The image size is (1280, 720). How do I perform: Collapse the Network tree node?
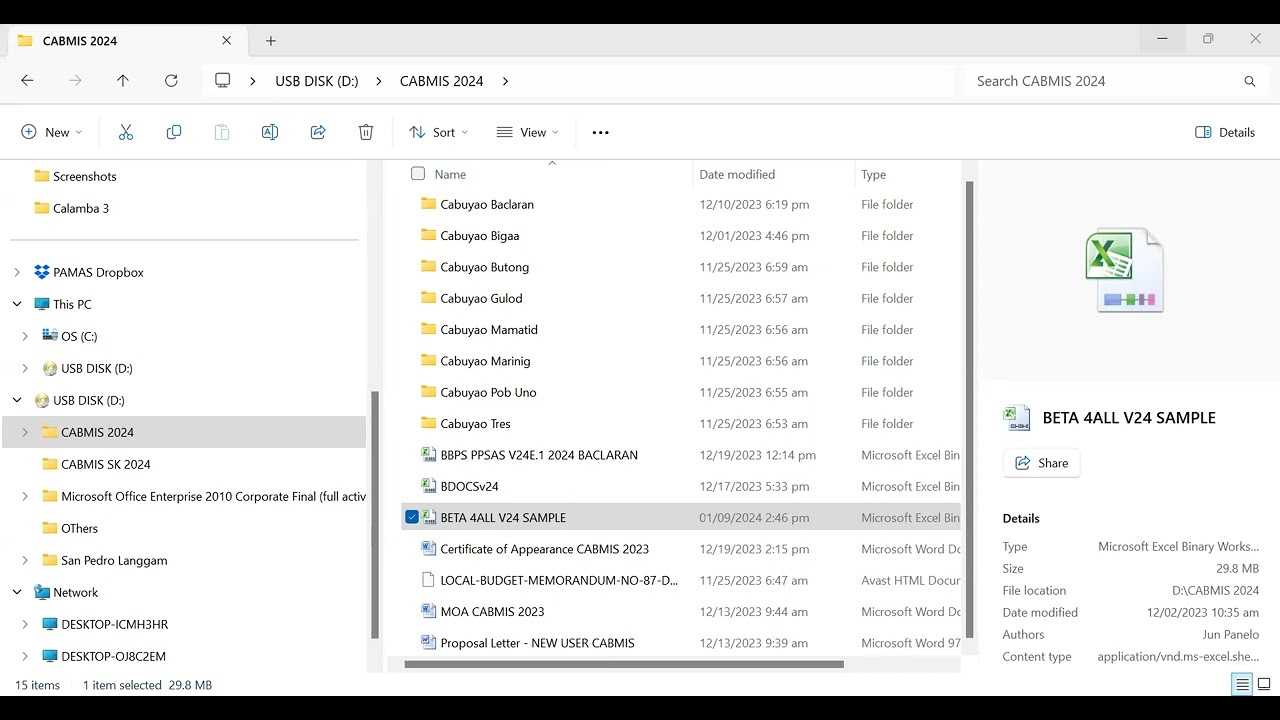[x=17, y=592]
